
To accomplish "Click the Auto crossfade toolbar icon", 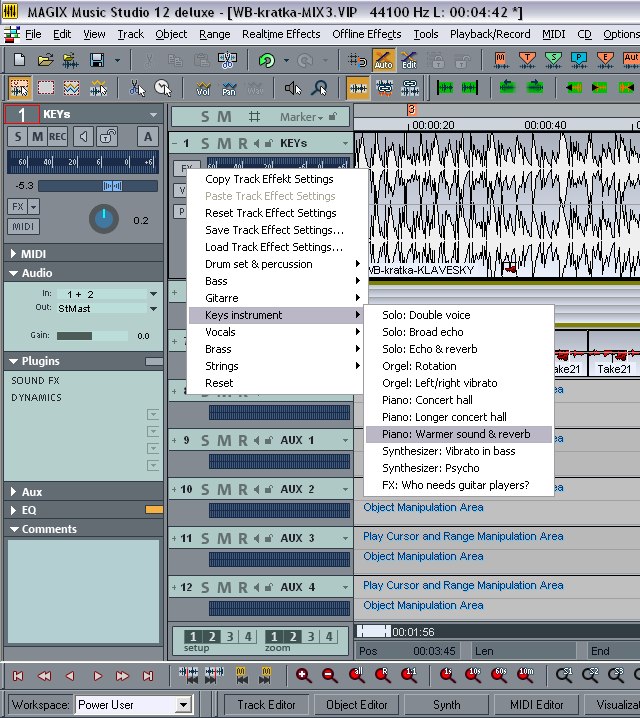I will point(382,60).
